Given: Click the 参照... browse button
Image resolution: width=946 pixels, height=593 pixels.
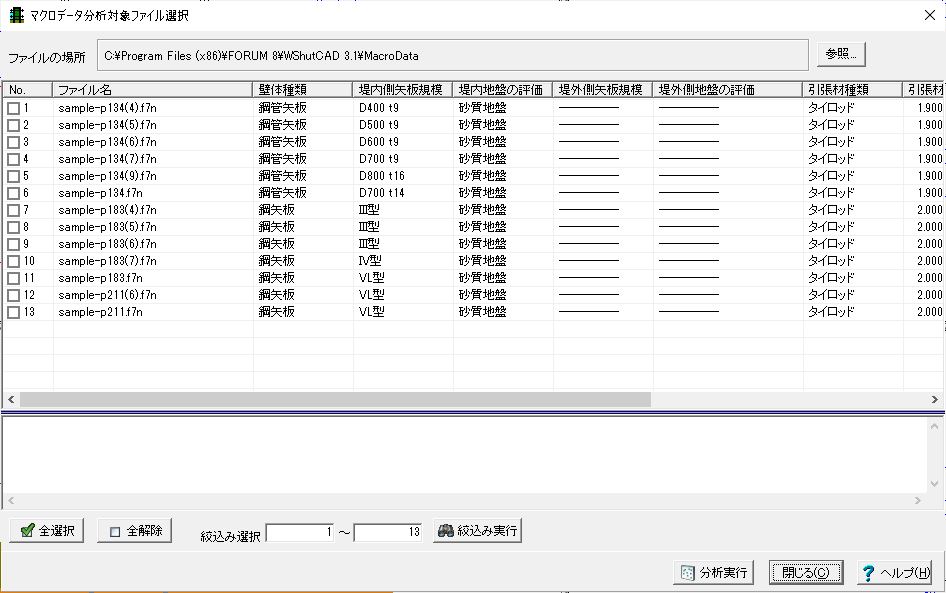Looking at the screenshot, I should pos(841,54).
